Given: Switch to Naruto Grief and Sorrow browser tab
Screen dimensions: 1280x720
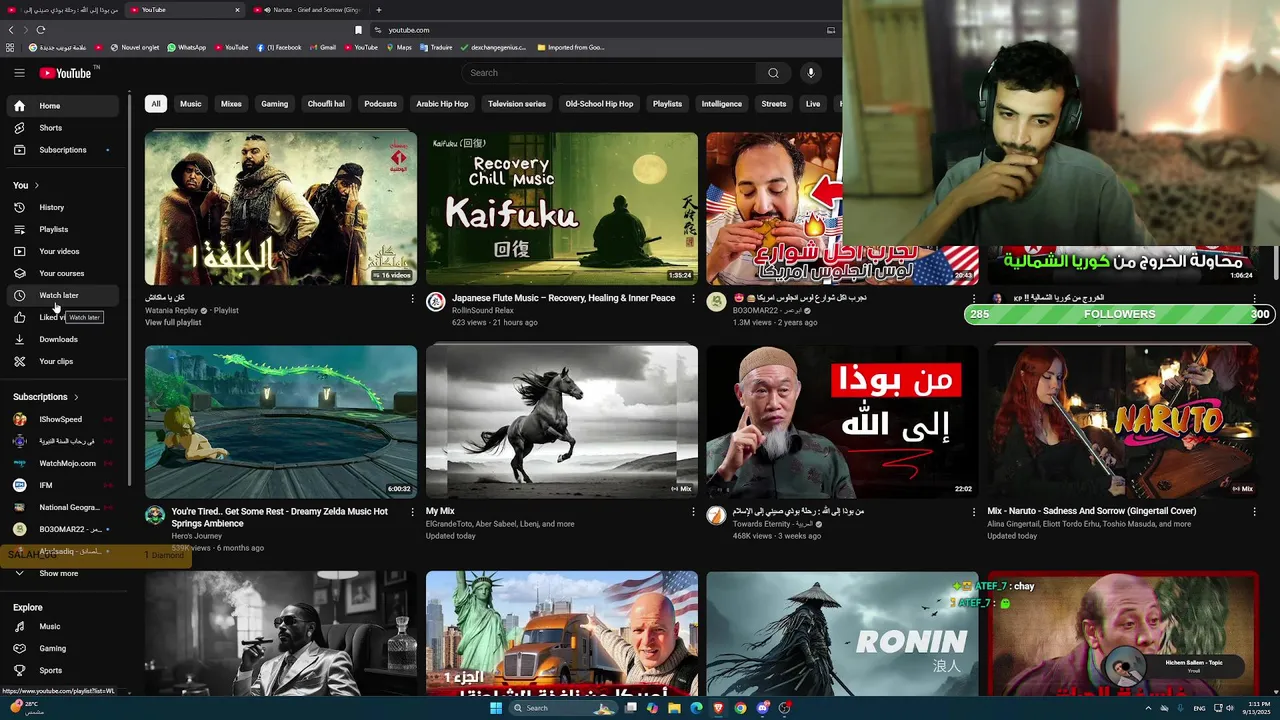Looking at the screenshot, I should [x=310, y=10].
